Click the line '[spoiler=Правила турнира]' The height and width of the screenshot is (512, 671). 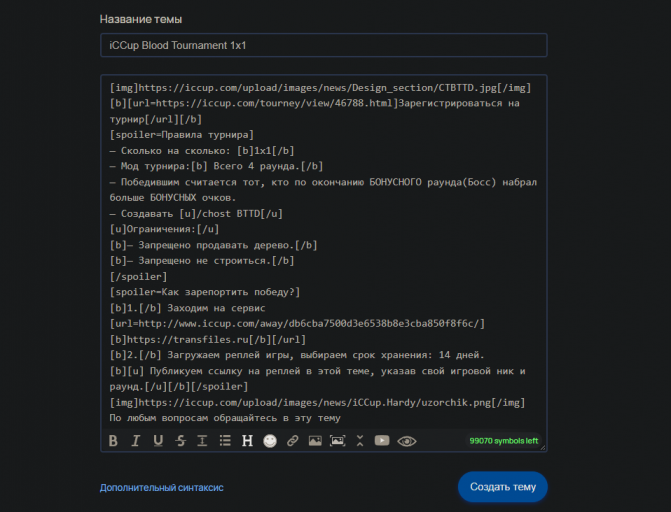[182, 135]
